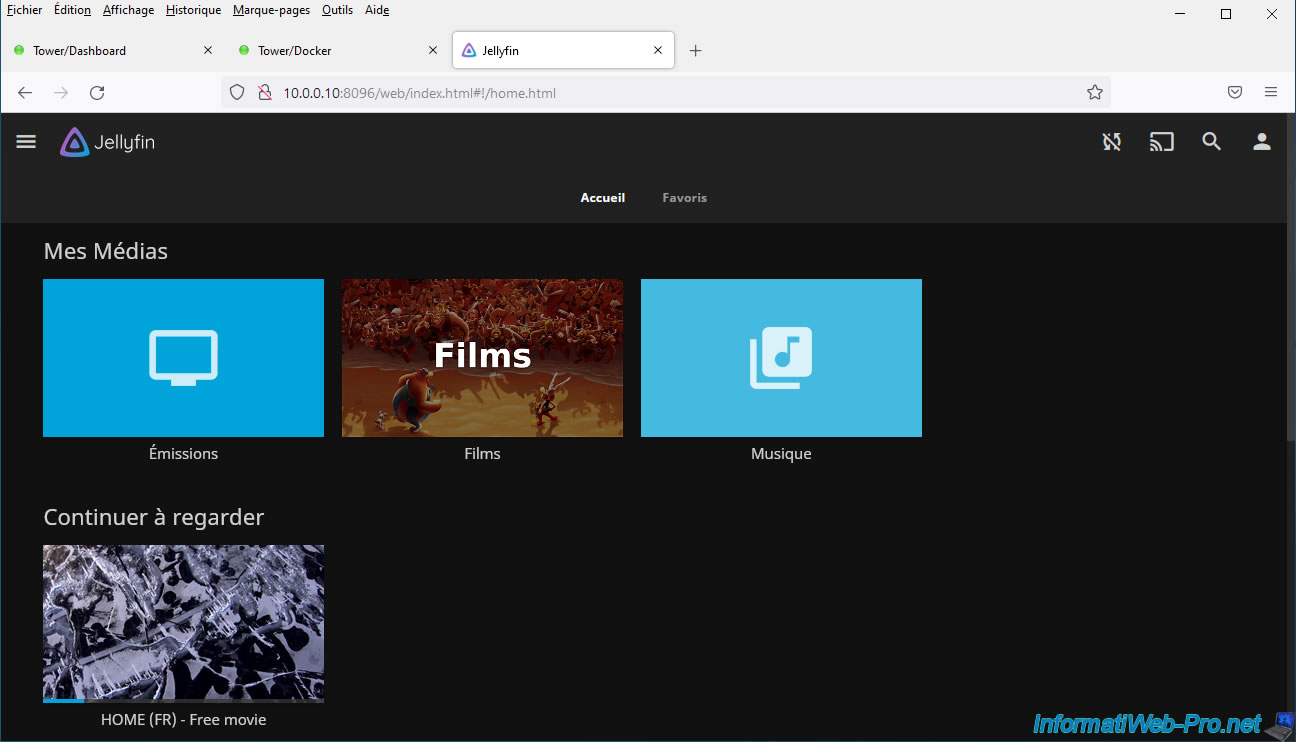This screenshot has height=742, width=1296.
Task: Open the user profile icon
Action: [1261, 142]
